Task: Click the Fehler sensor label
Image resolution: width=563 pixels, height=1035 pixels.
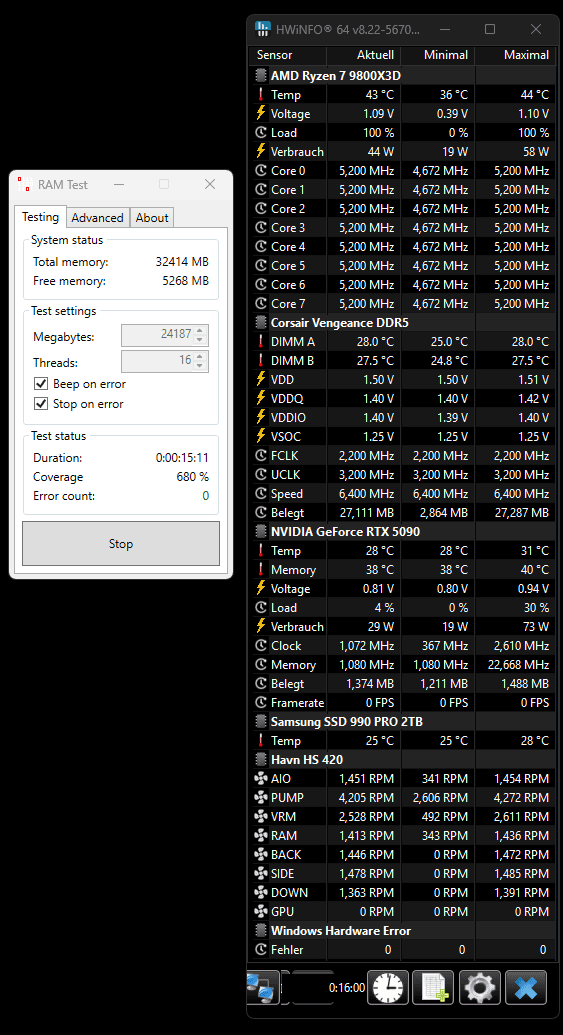Action: pos(287,950)
